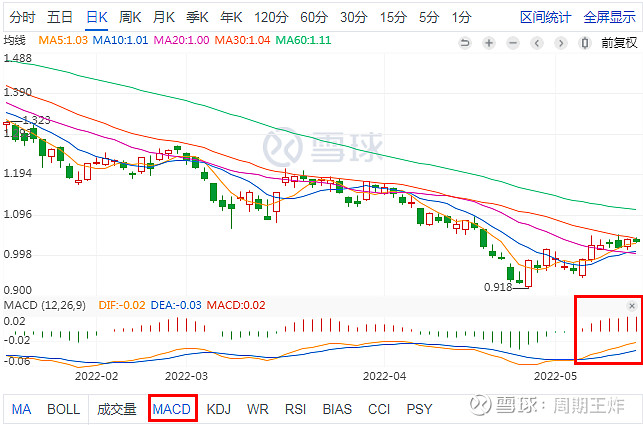Click DIF:-0.02 value text
Image resolution: width=643 pixels, height=425 pixels.
coord(122,305)
